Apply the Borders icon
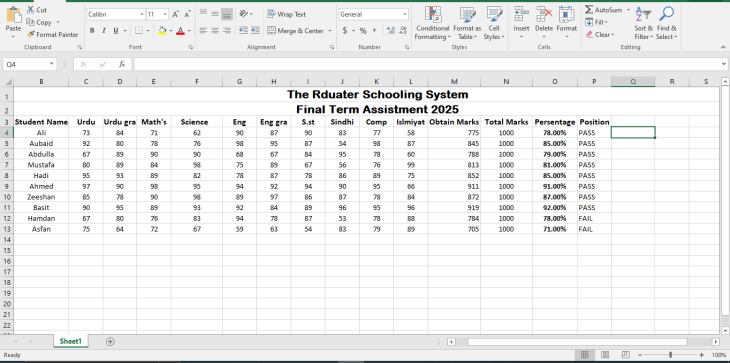 coord(139,31)
